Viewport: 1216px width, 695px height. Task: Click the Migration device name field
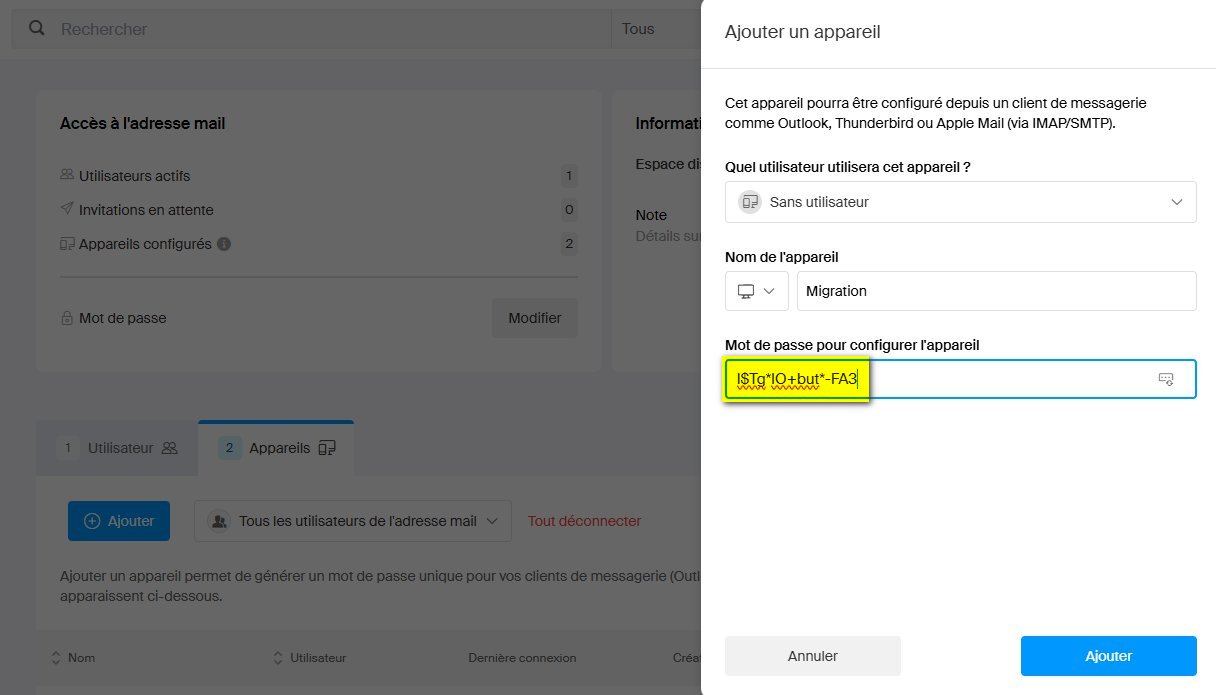[x=997, y=291]
